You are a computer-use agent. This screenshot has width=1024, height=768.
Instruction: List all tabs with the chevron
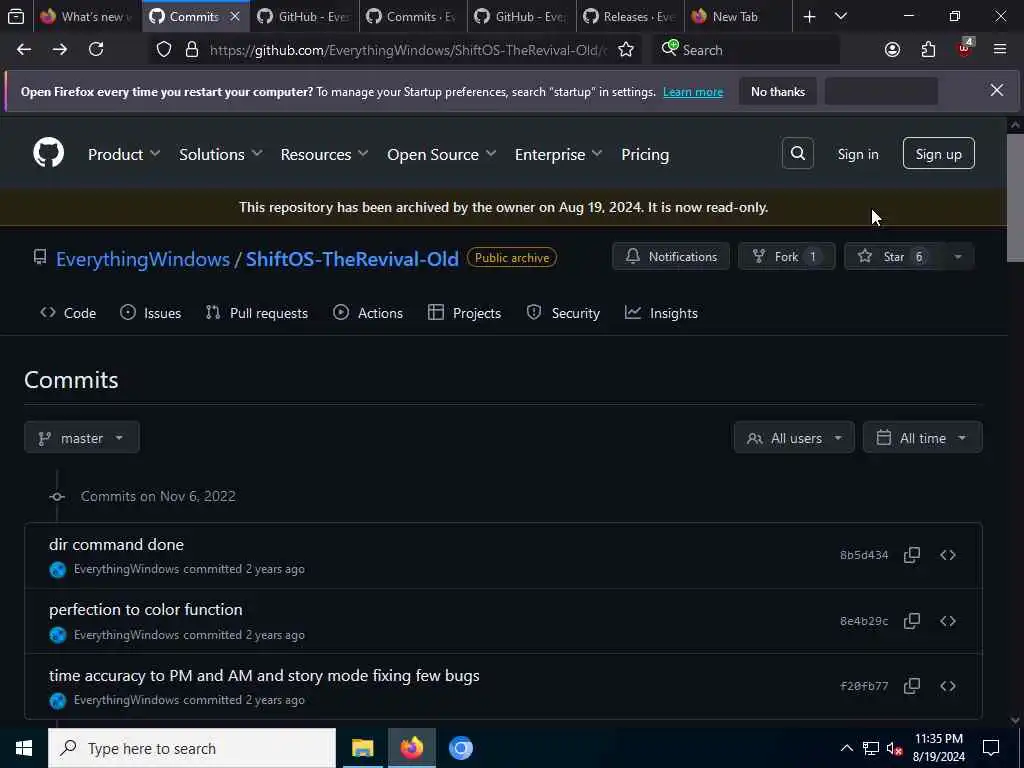(x=840, y=16)
